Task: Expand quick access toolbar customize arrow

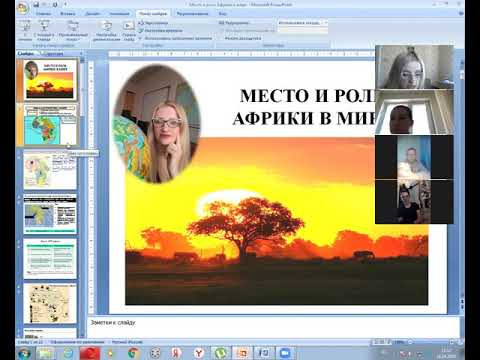Action: (65, 5)
